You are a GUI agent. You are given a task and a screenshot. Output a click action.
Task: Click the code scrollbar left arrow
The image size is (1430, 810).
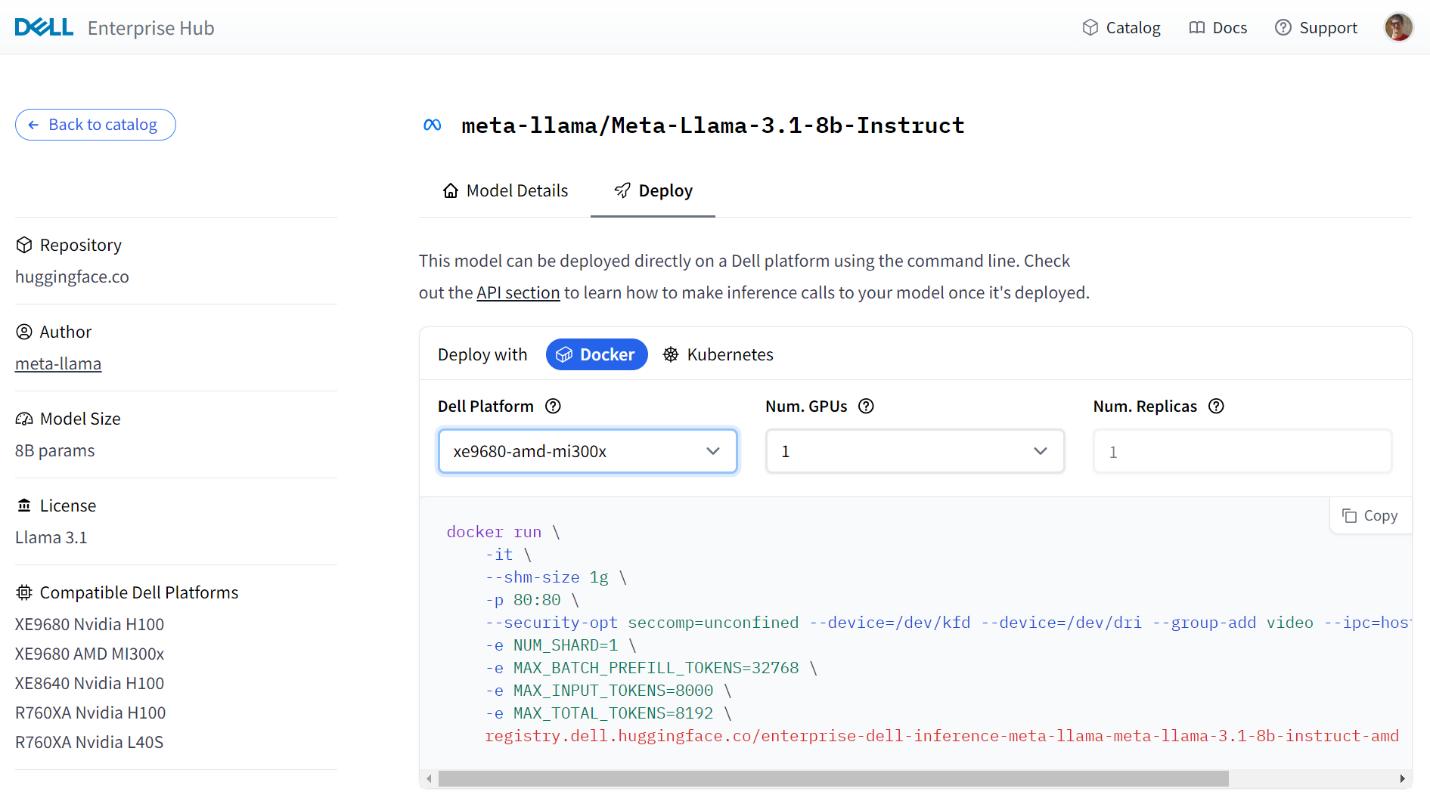point(429,778)
